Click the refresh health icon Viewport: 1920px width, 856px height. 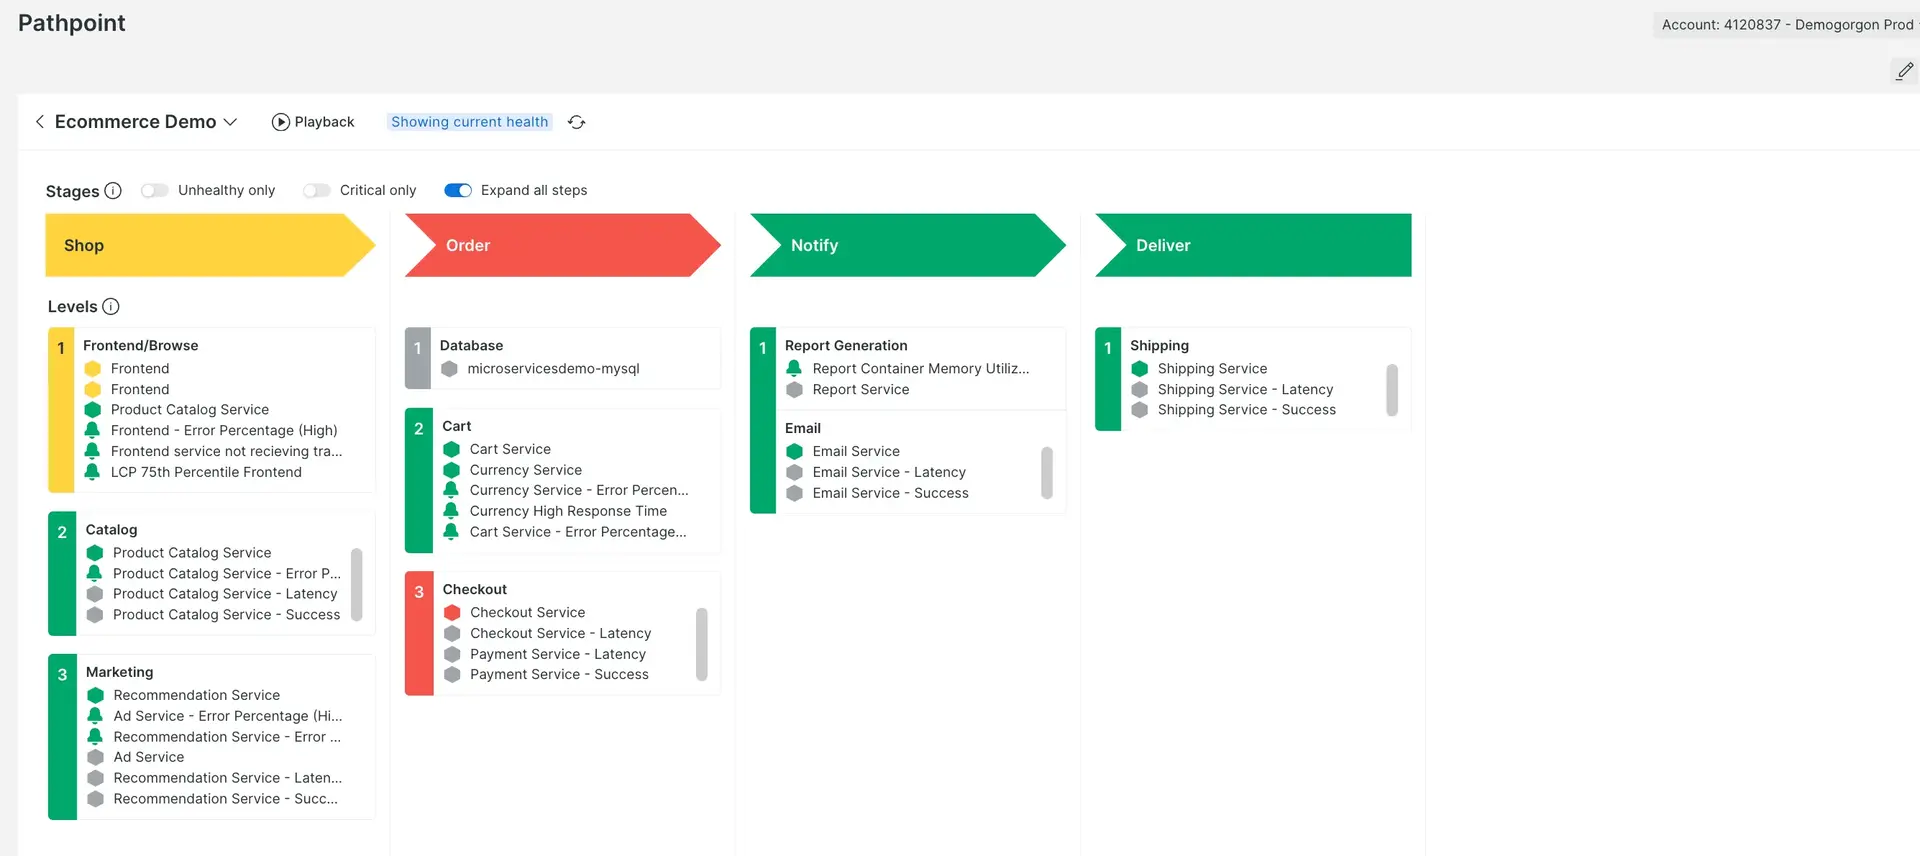[577, 122]
